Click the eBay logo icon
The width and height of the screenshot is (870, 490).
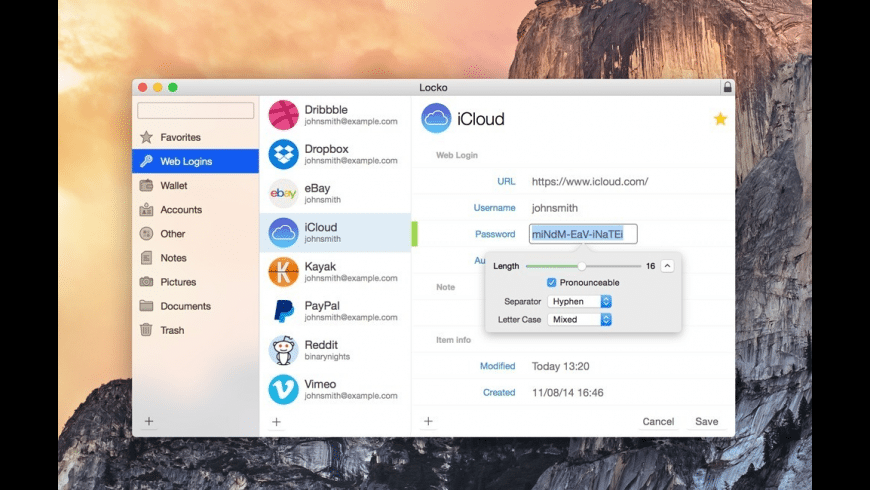pos(284,193)
